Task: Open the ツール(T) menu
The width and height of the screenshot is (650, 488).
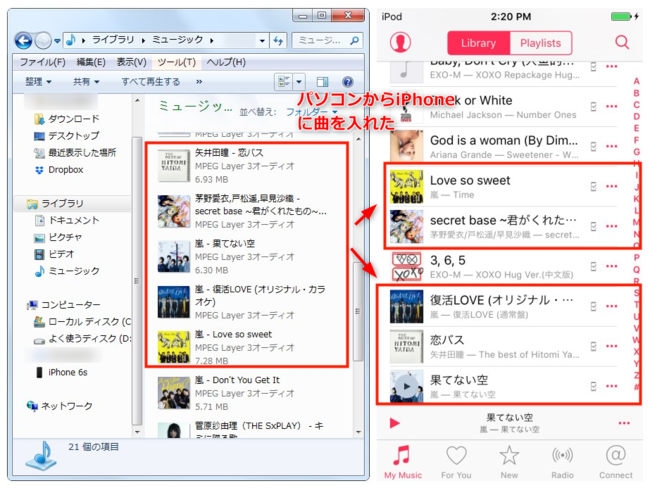Action: pos(177,62)
